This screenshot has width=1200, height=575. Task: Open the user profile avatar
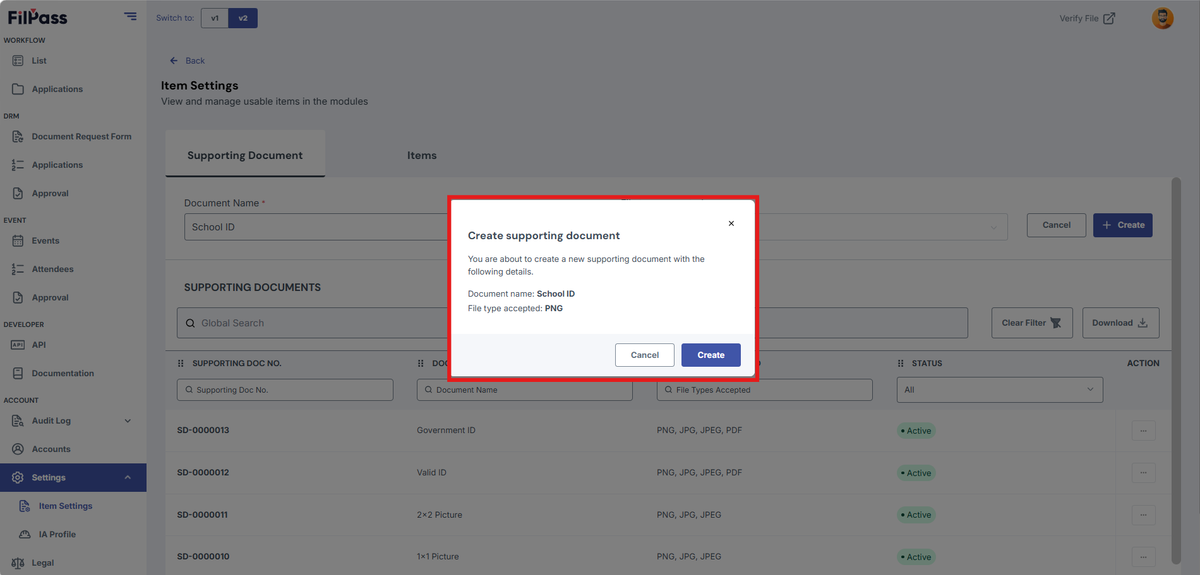tap(1163, 18)
